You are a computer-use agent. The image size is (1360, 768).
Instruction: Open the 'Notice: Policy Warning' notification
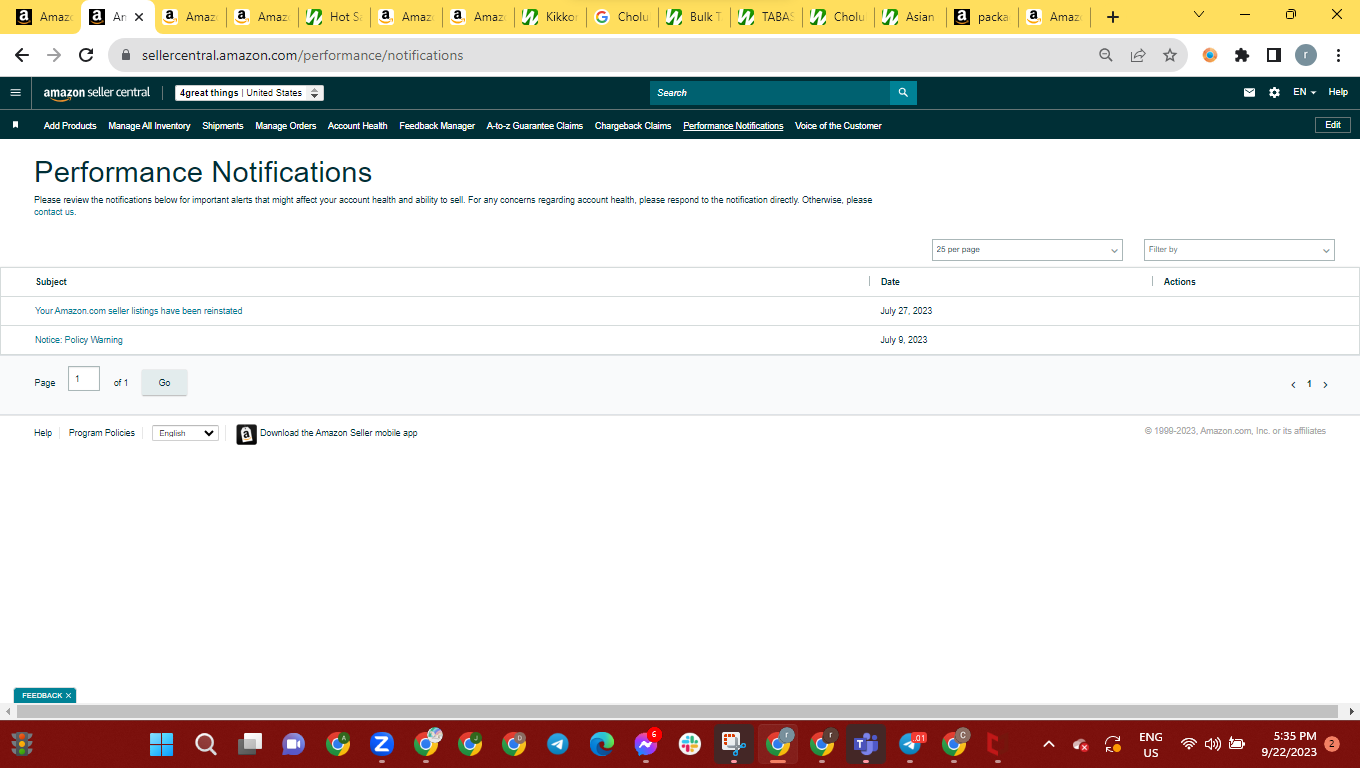pos(79,340)
